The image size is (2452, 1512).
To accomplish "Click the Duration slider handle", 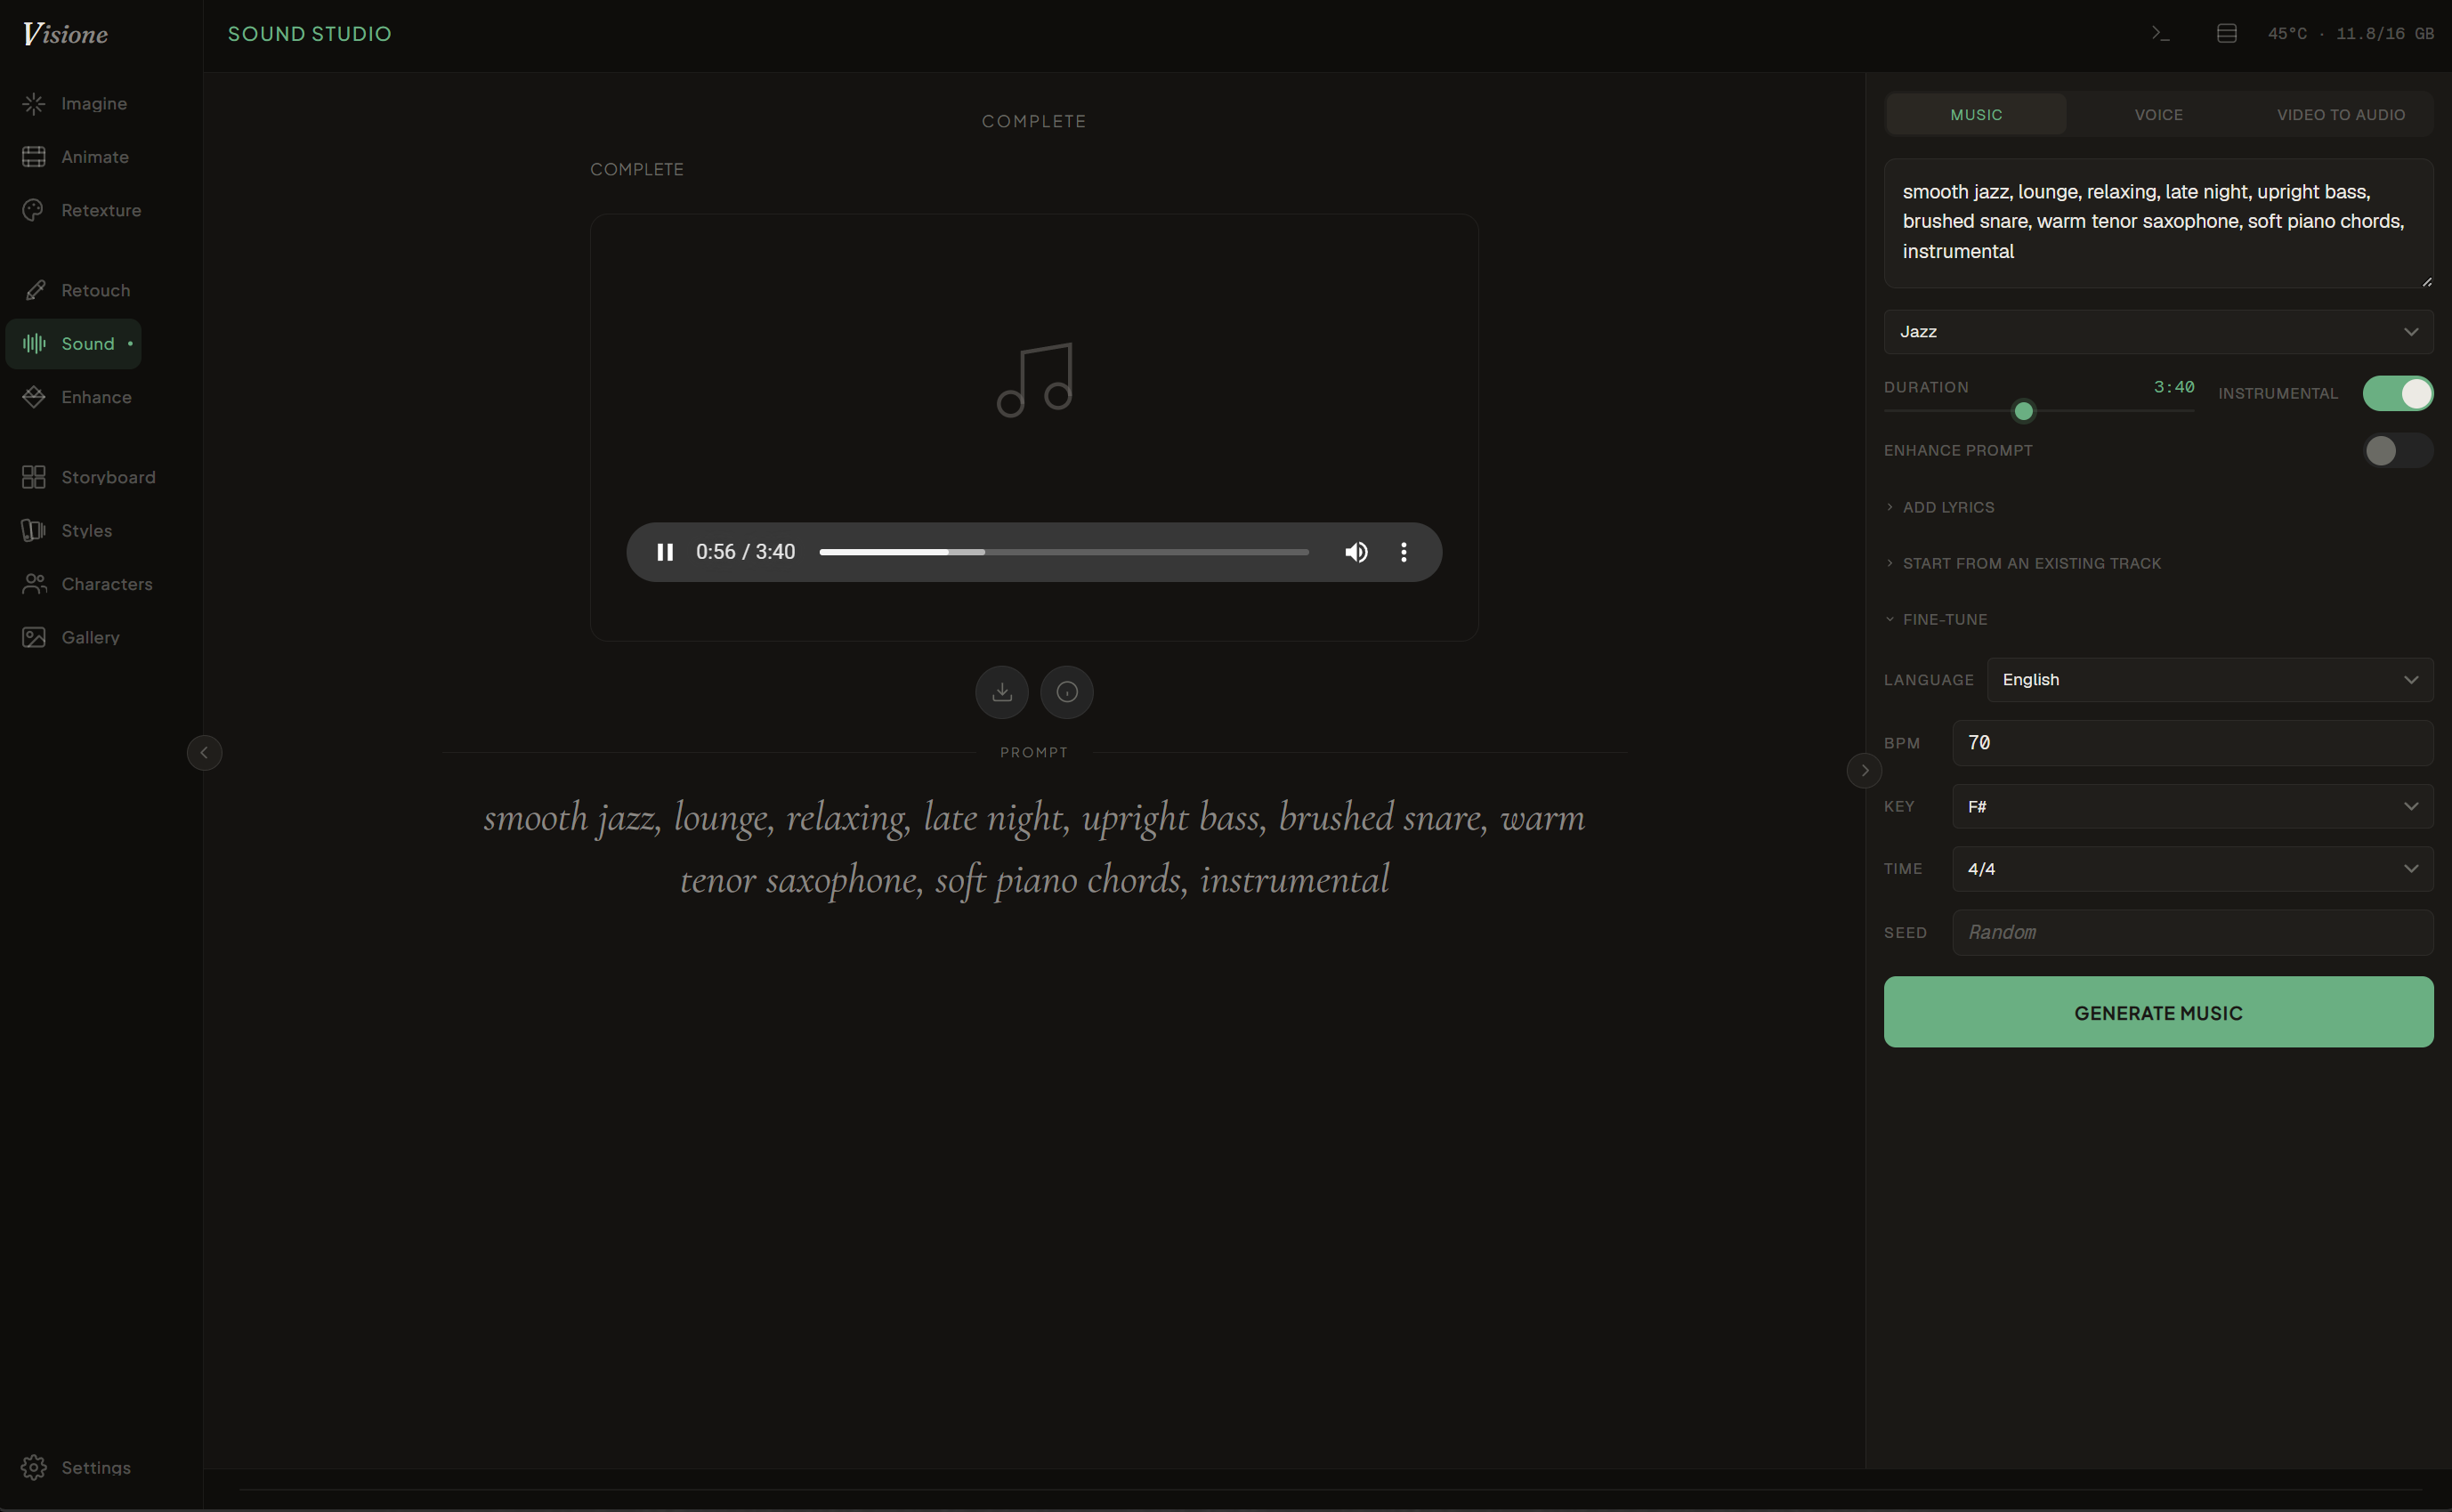I will (x=2023, y=411).
